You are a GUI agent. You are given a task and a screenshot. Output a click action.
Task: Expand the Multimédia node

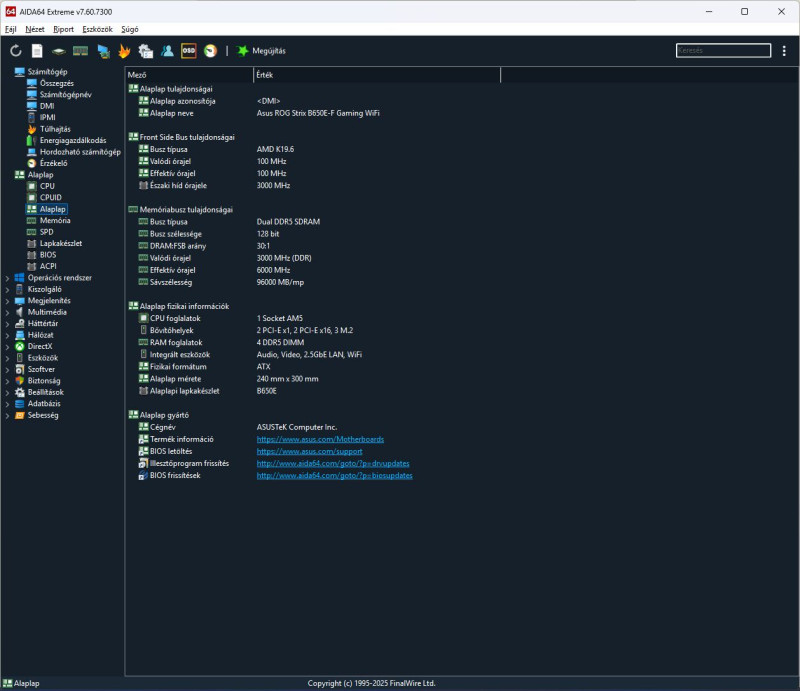pyautogui.click(x=7, y=312)
